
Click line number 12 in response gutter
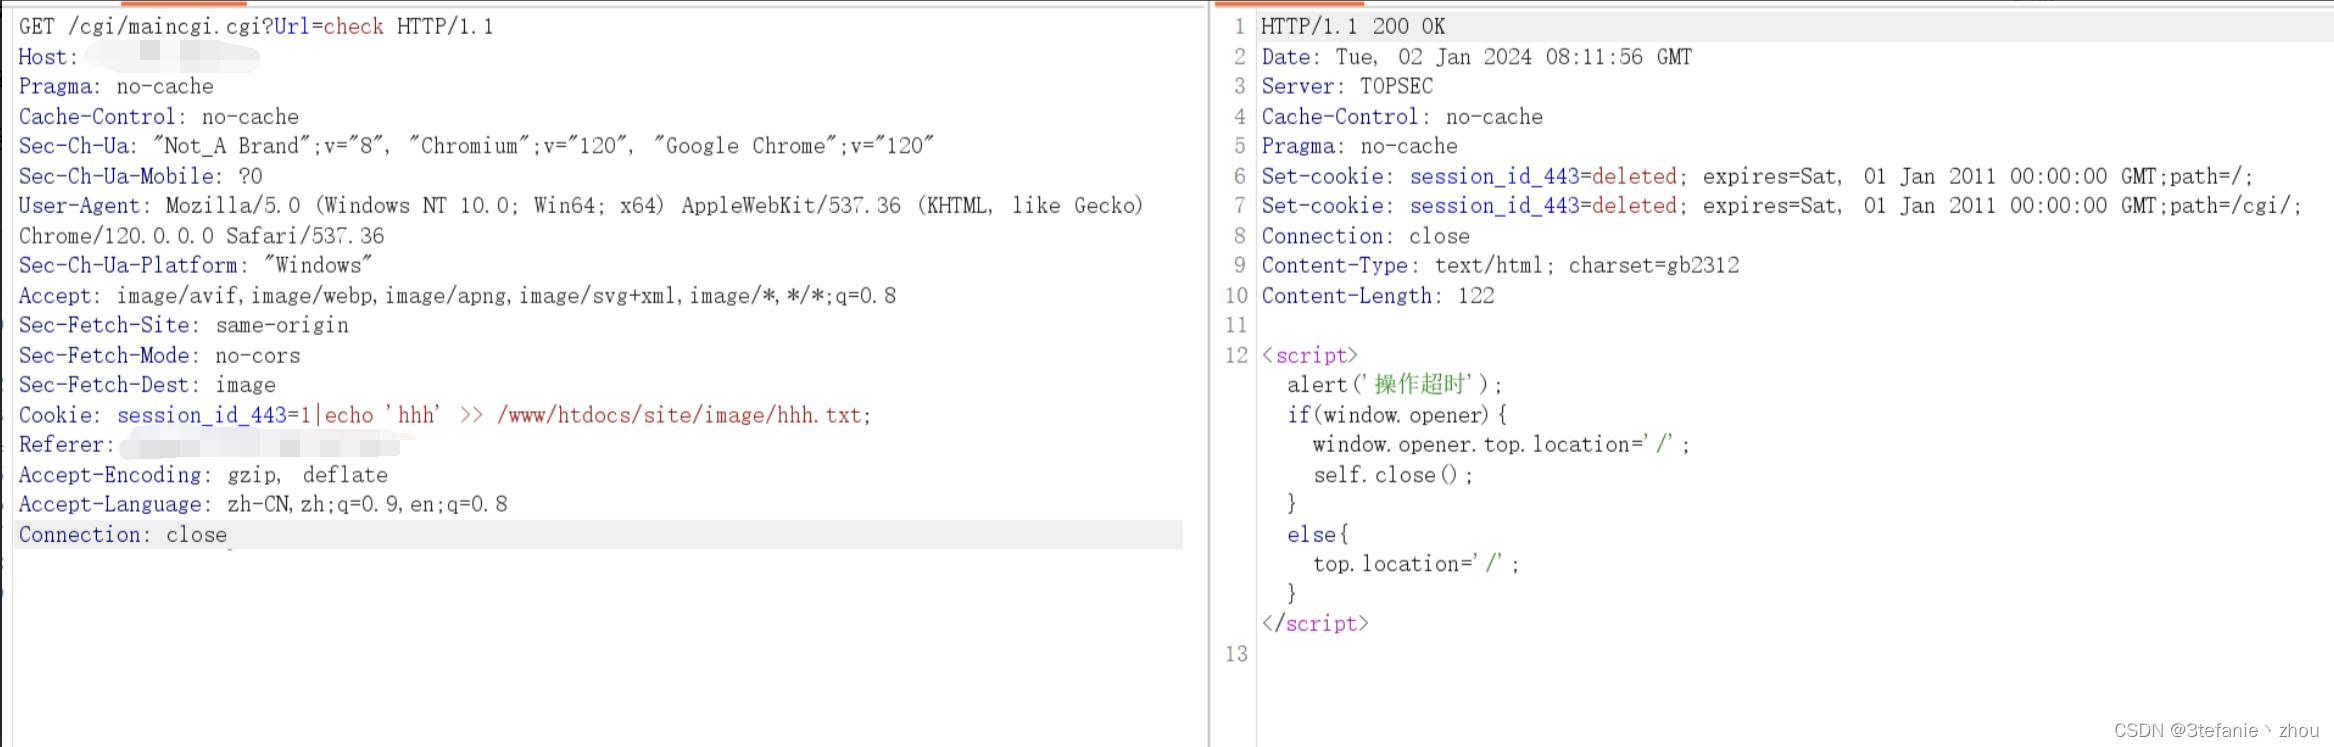click(1237, 356)
